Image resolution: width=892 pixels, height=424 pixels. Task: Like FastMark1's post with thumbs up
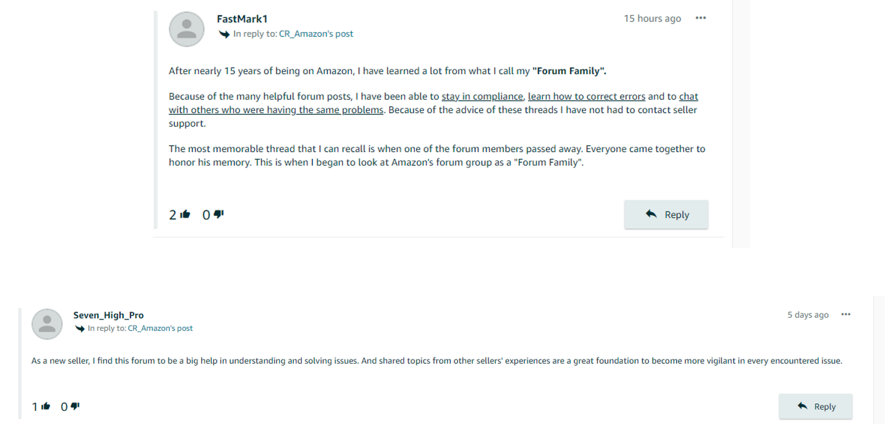(185, 215)
